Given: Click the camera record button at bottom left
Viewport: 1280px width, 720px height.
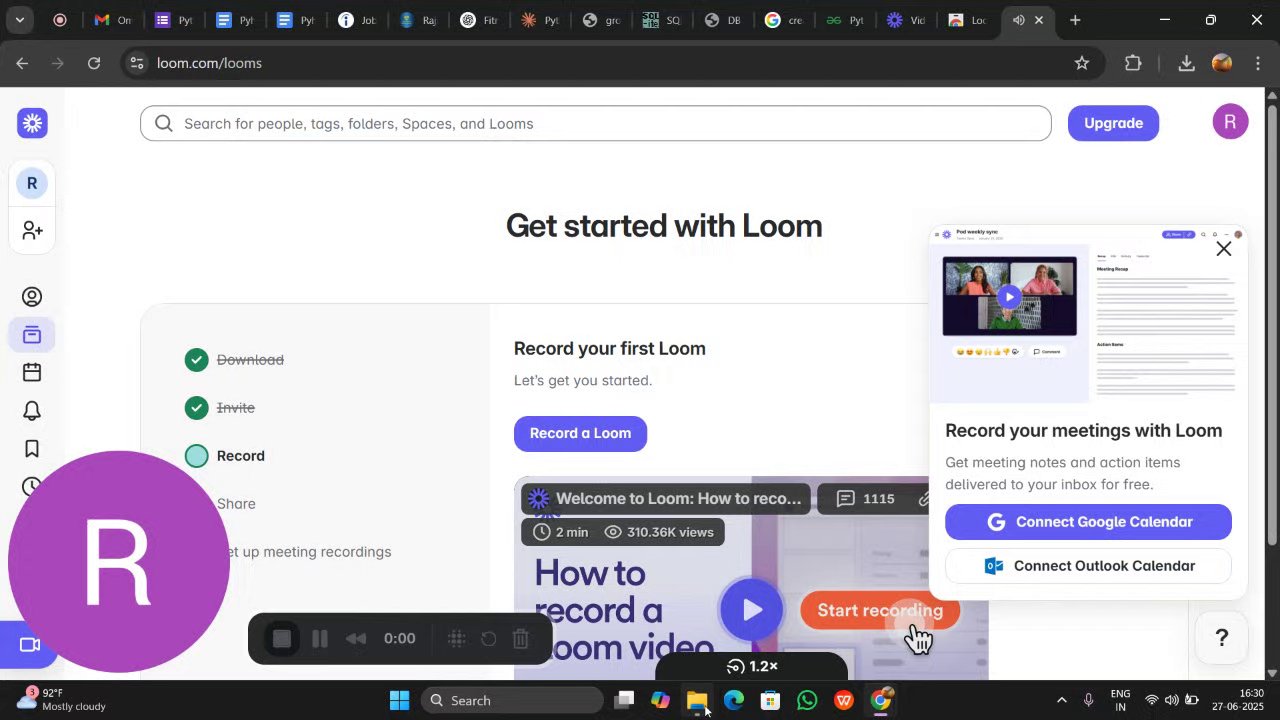Looking at the screenshot, I should (30, 645).
